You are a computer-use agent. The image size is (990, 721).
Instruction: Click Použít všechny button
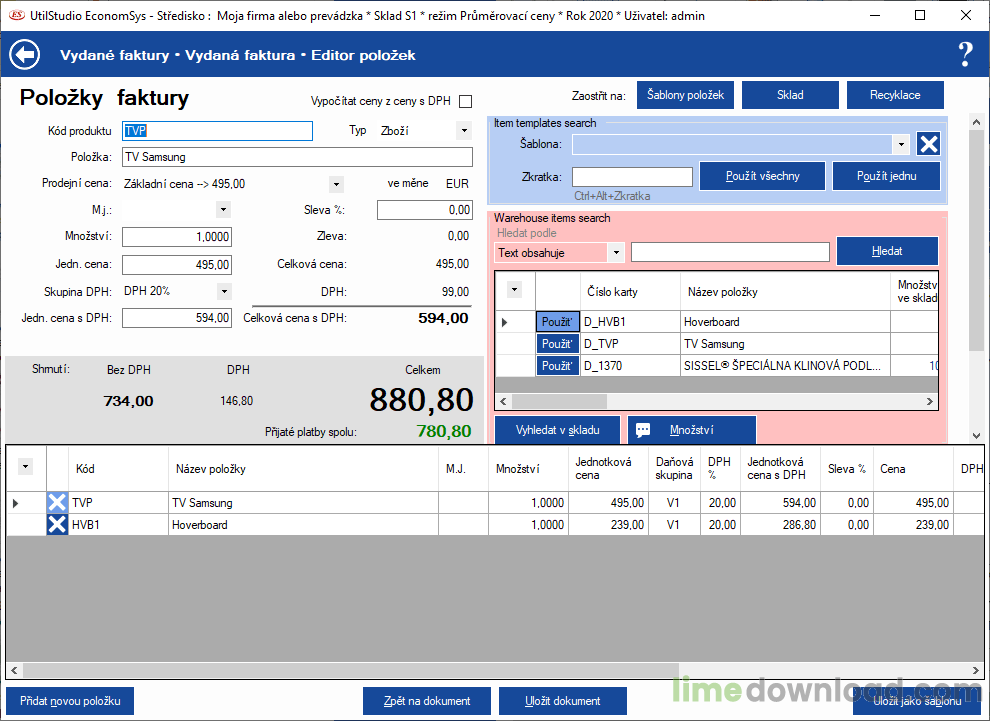pyautogui.click(x=762, y=176)
